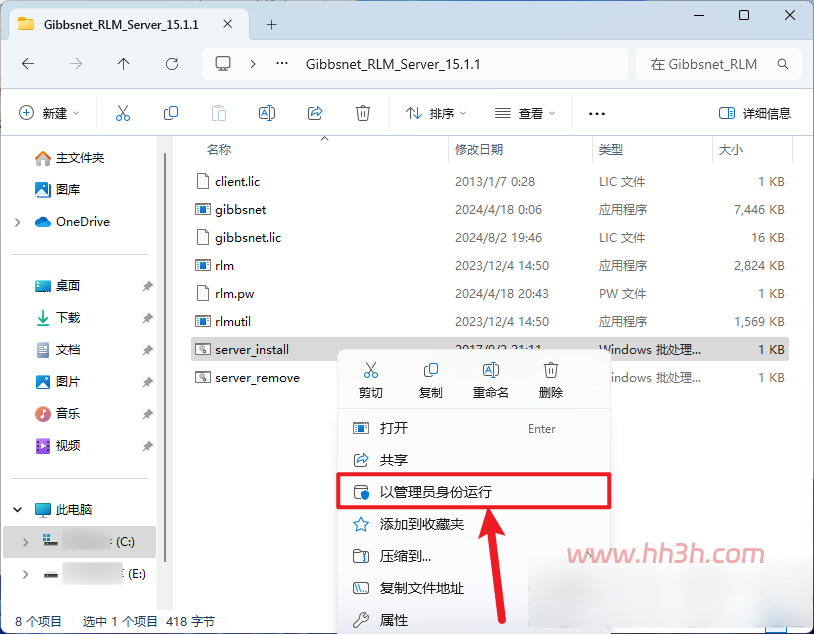Open the 查看 view dropdown

(525, 113)
